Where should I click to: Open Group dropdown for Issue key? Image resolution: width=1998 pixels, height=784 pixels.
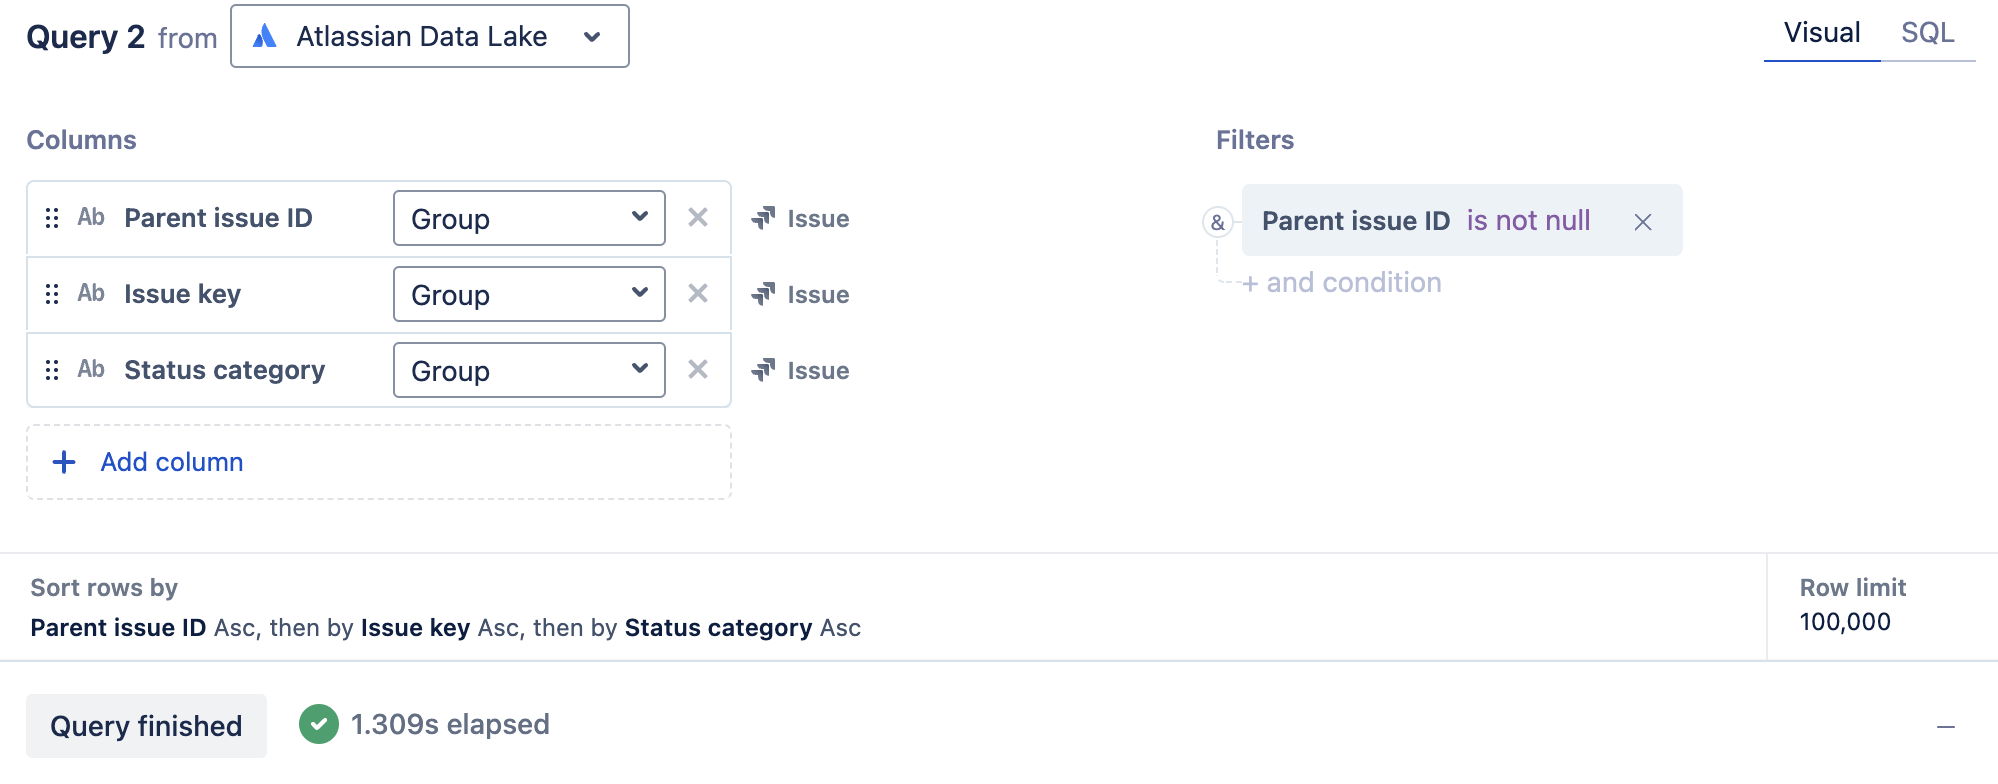pos(529,294)
